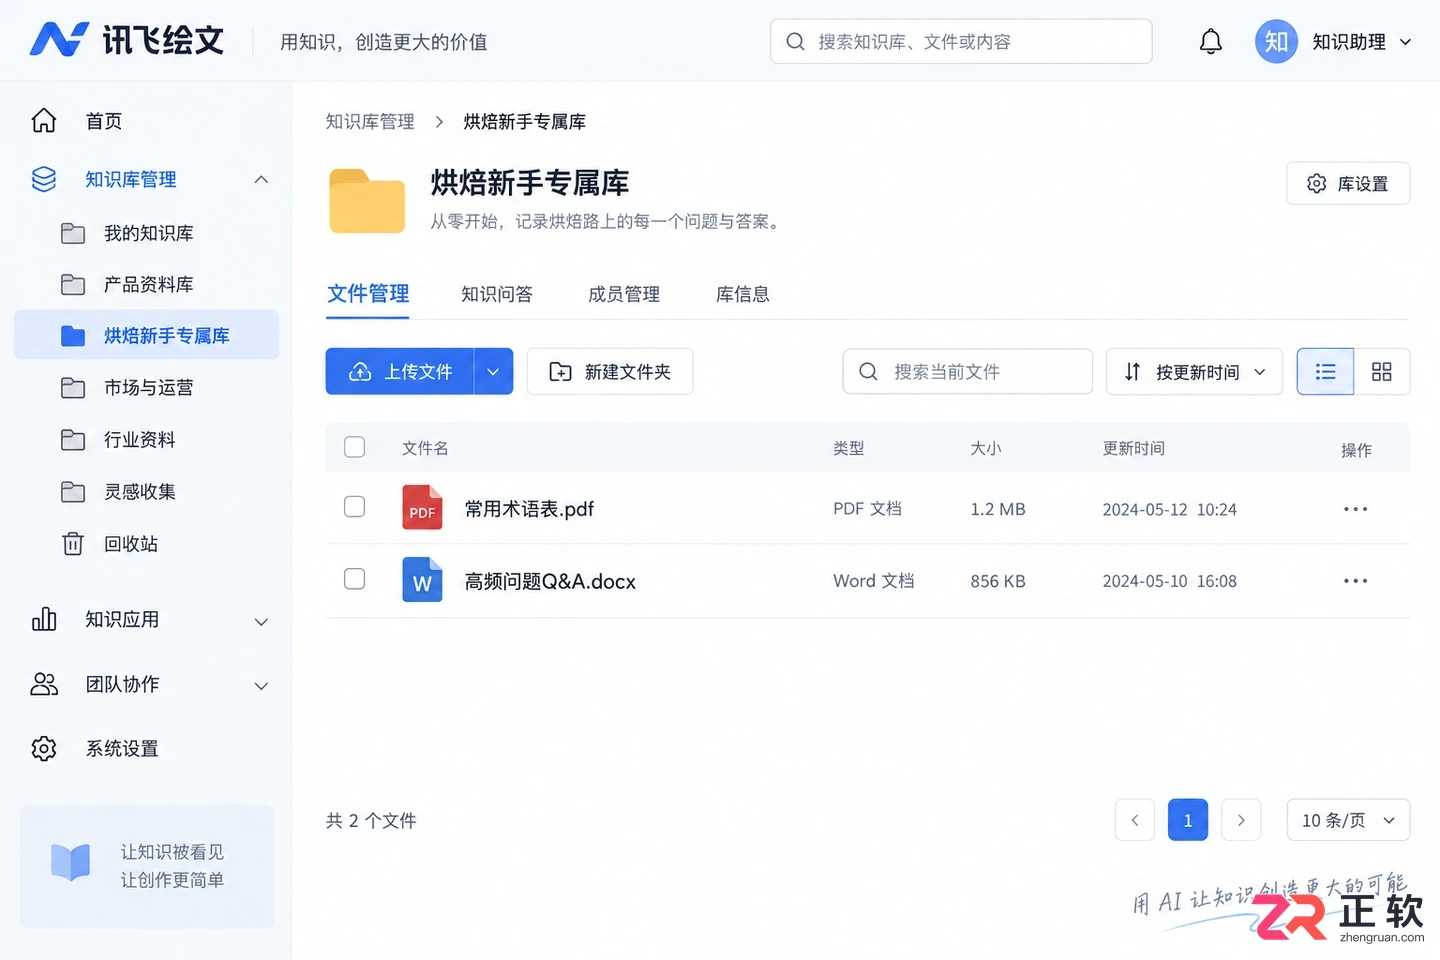Click the 大小 column header
1440x960 pixels.
[985, 448]
